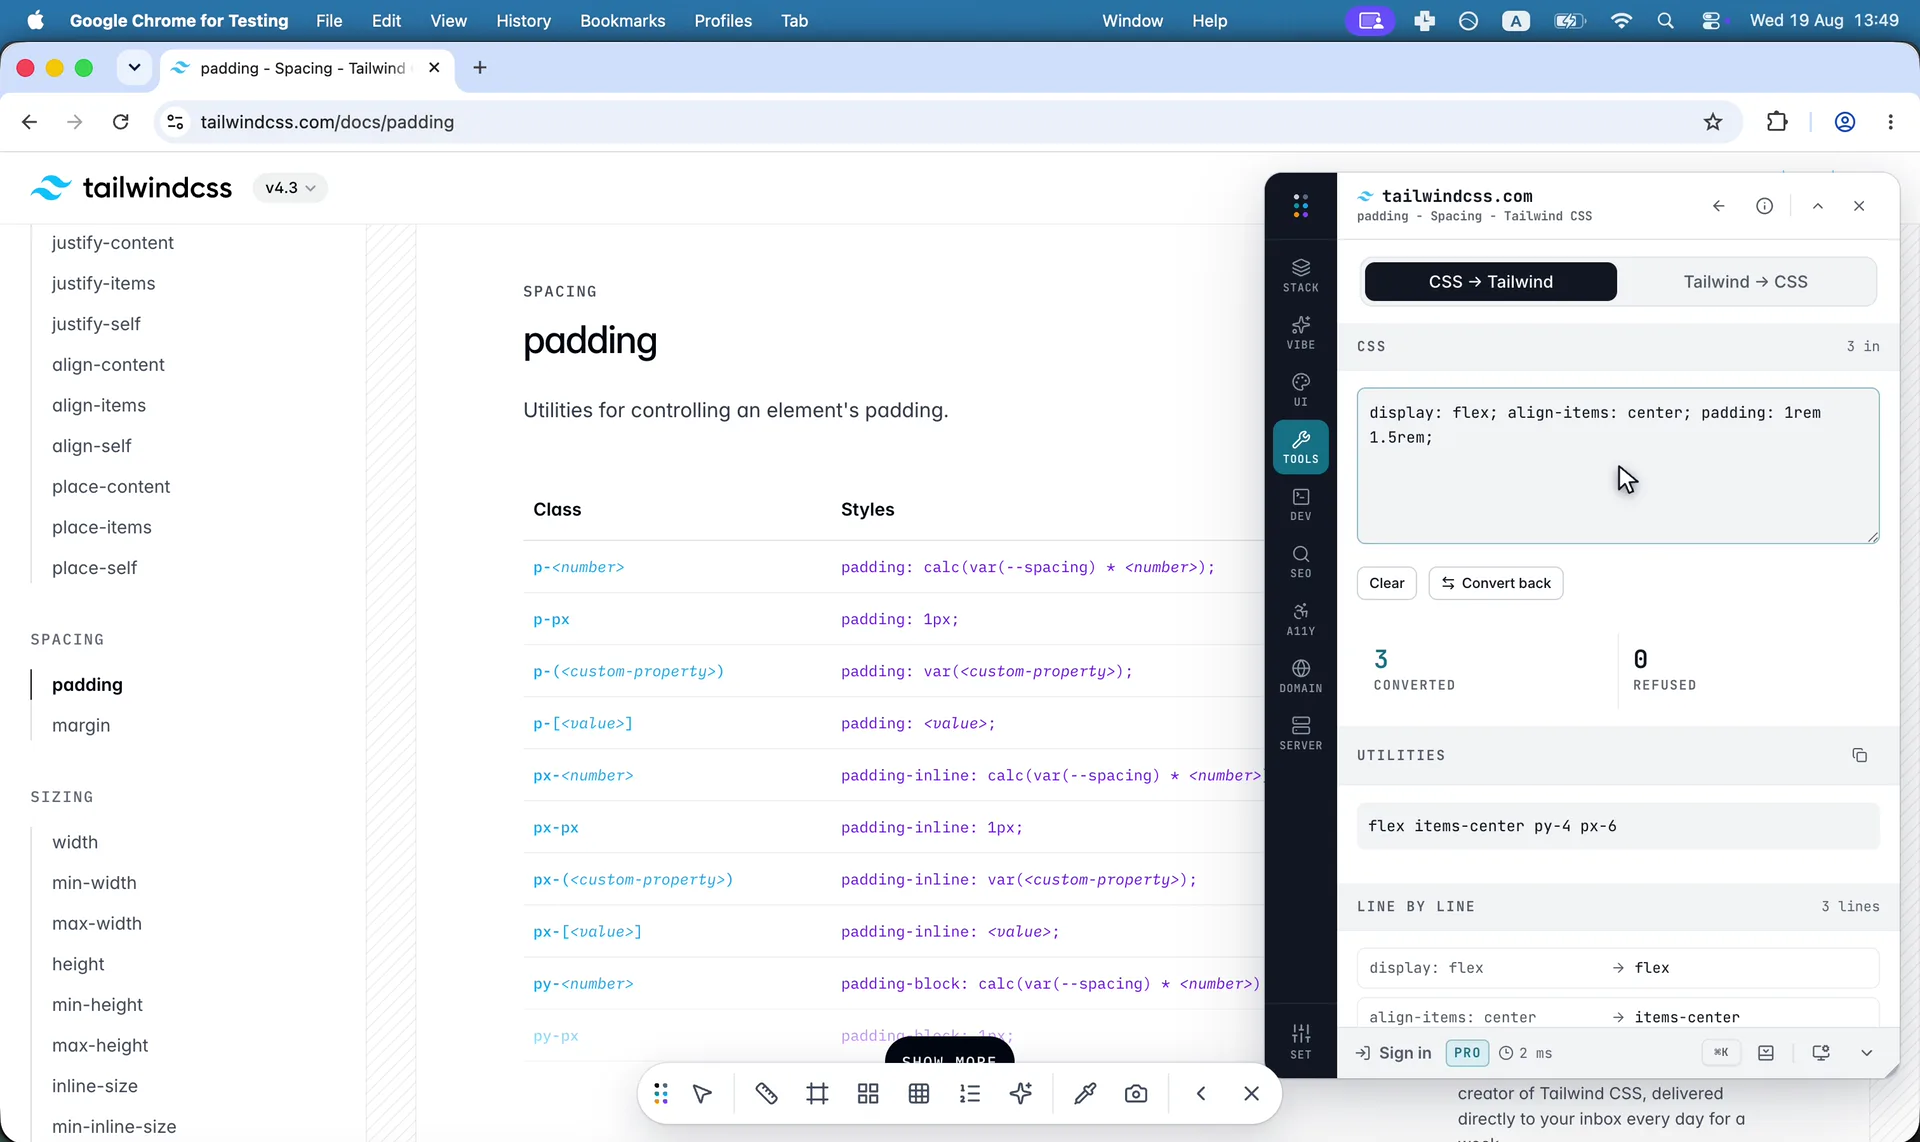Open the A11Y accessibility section
The height and width of the screenshot is (1142, 1920).
coord(1300,618)
